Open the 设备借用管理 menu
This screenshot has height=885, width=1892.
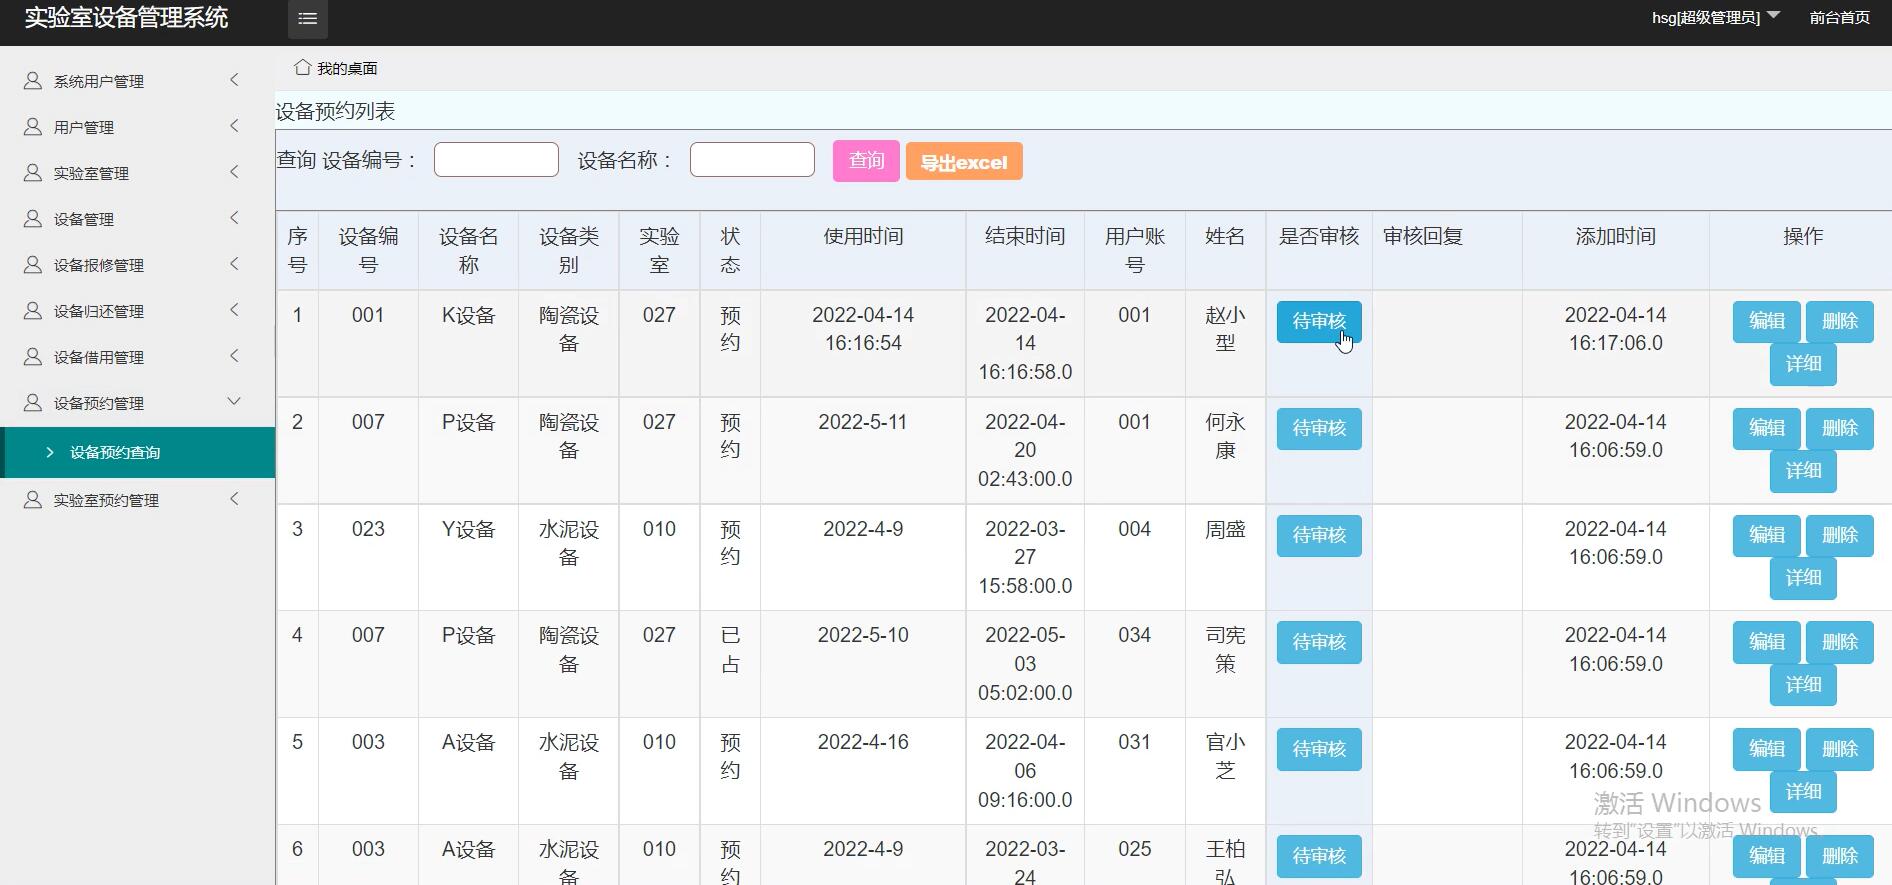coord(137,357)
